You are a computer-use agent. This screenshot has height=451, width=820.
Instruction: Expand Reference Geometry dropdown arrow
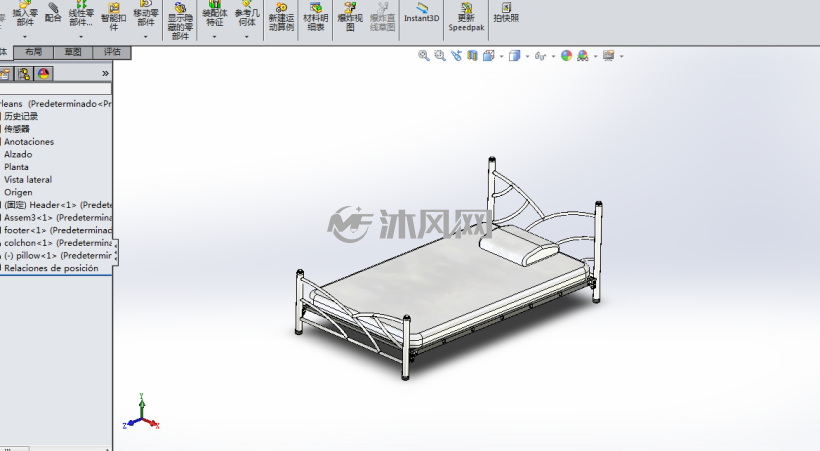(x=247, y=37)
